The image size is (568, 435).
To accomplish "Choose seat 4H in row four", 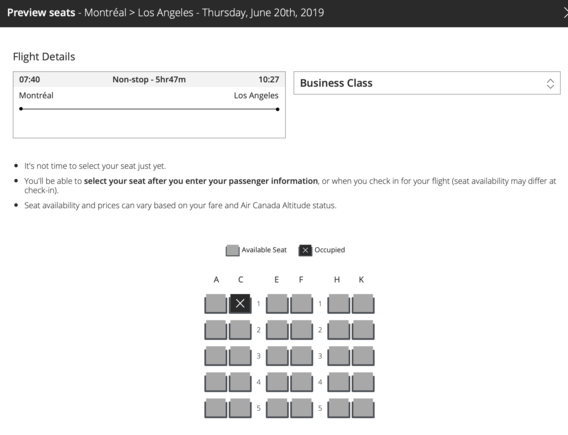I will (x=339, y=382).
